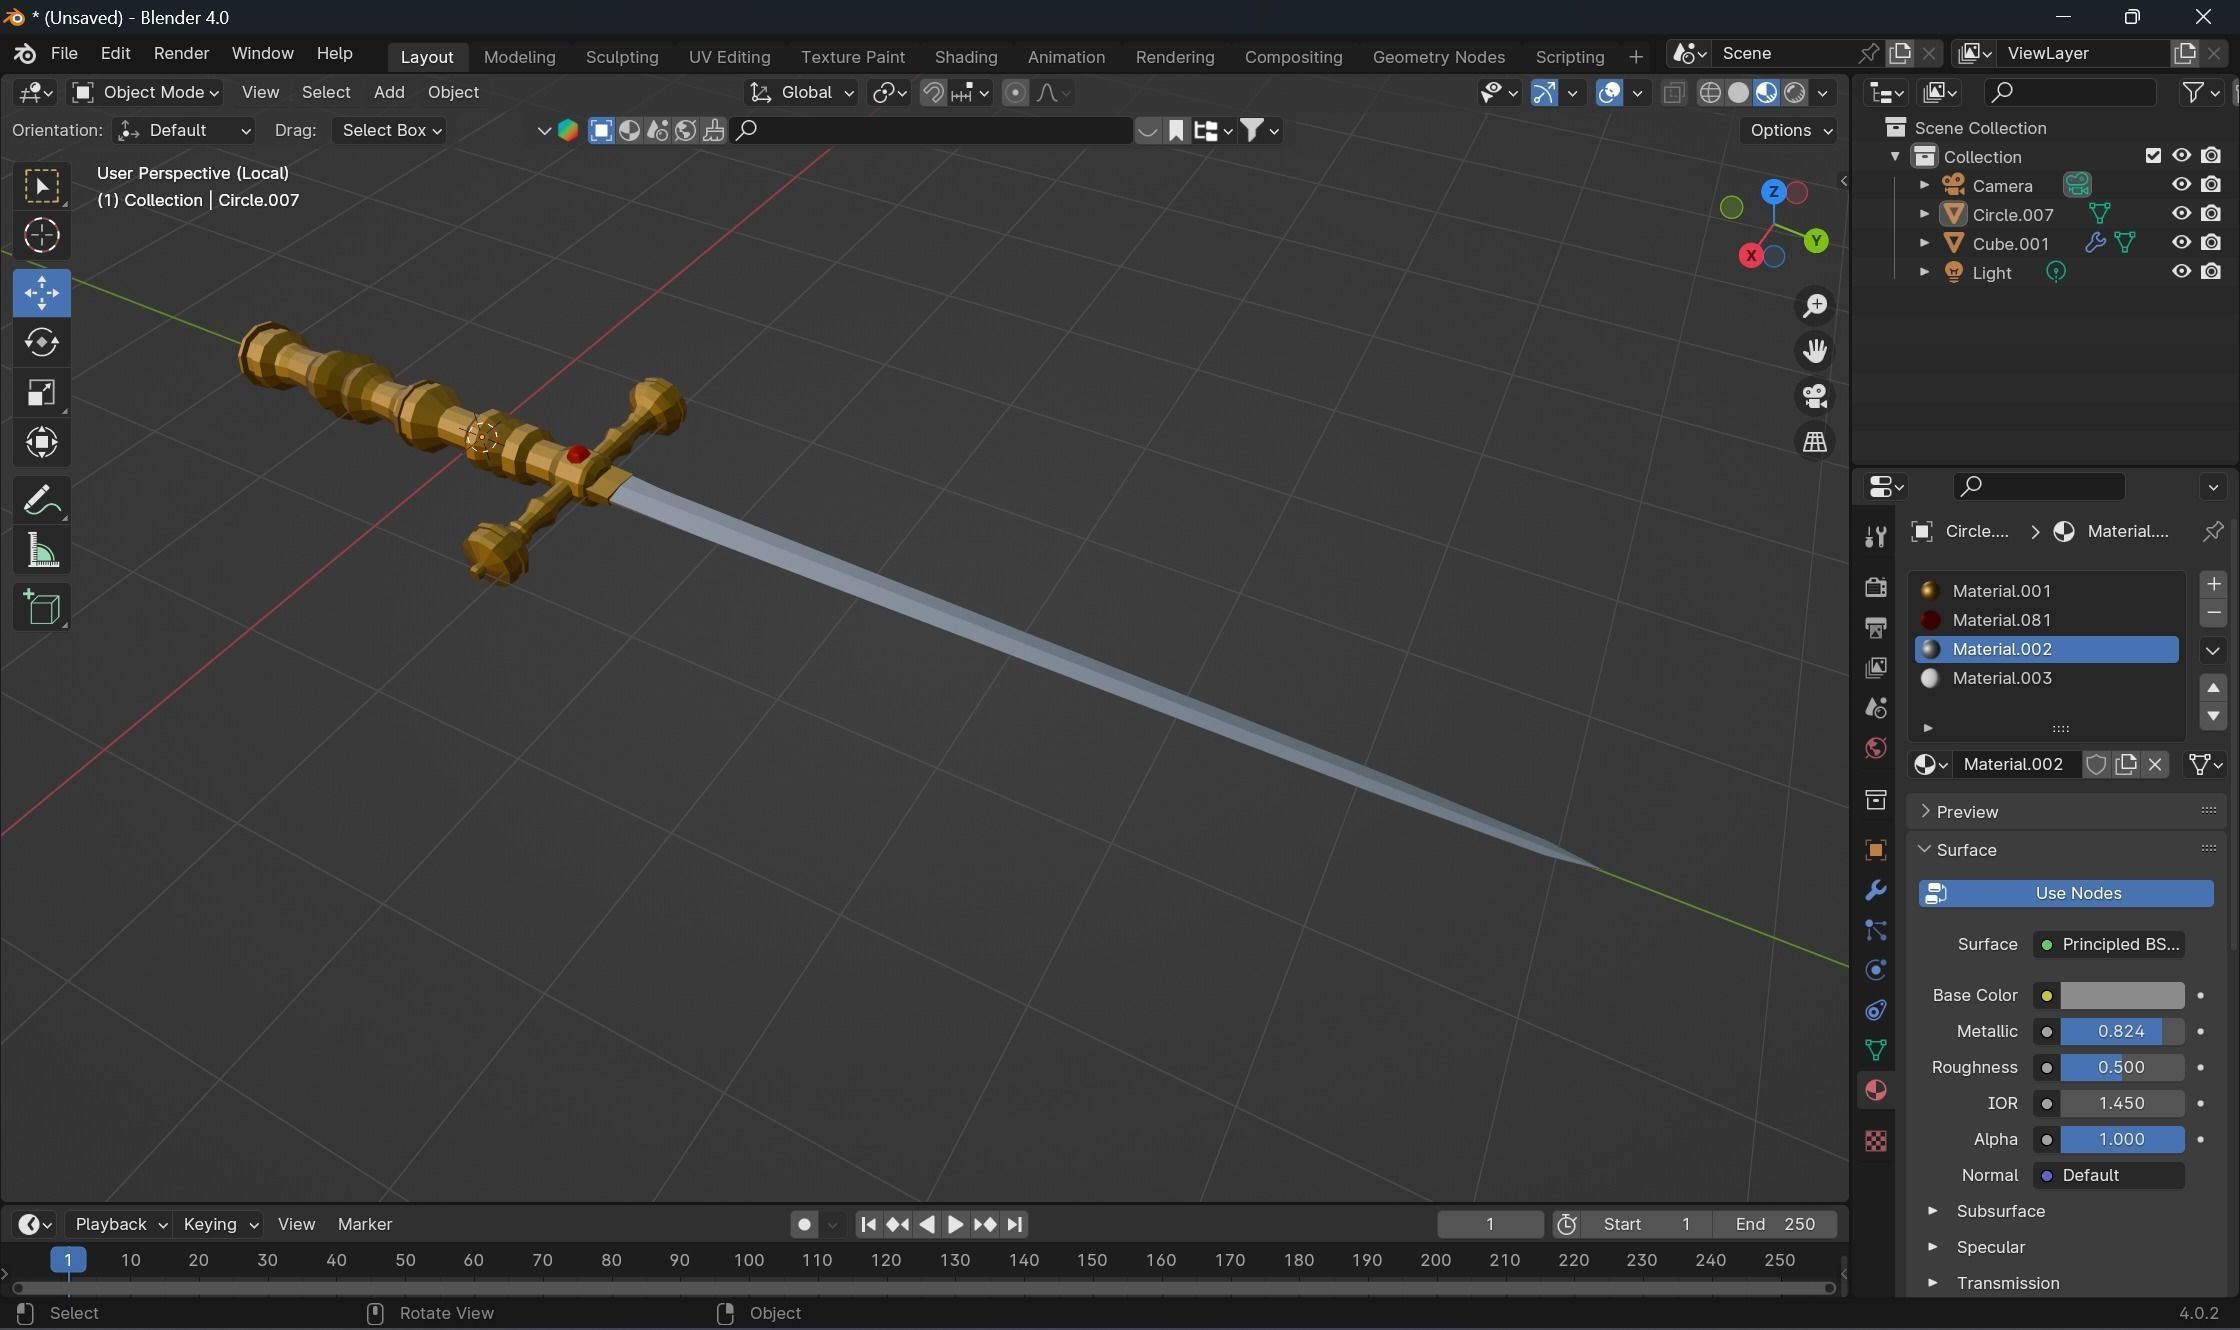Adjust the Metallic slider
Screen dimensions: 2240x1330
click(x=2122, y=1032)
